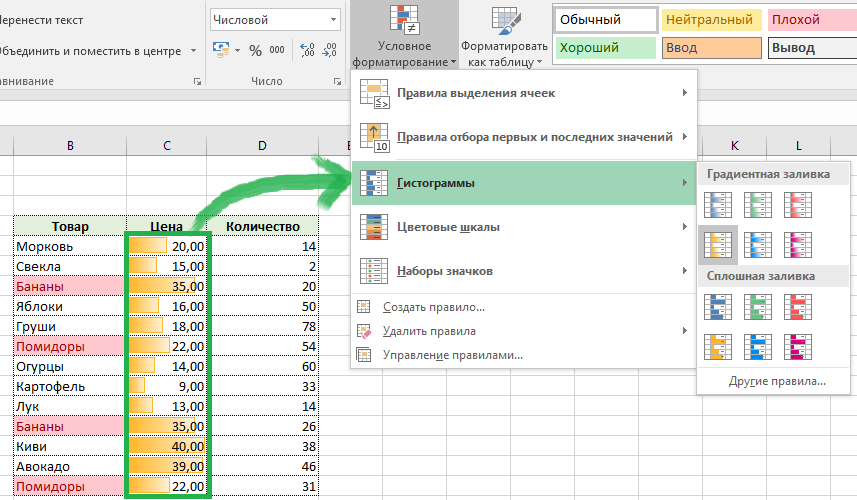This screenshot has width=857, height=500.
Task: Select the price cell 40,00
Action: tap(167, 446)
